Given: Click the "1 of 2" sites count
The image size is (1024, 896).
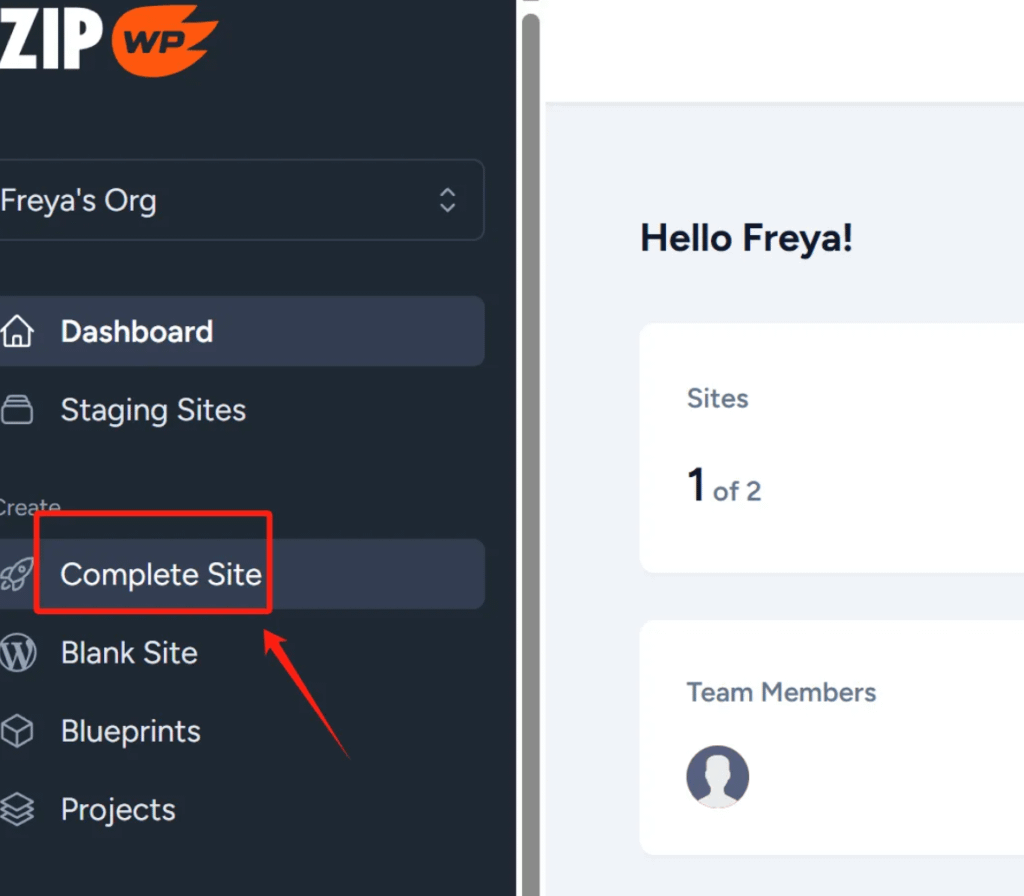Looking at the screenshot, I should point(724,487).
